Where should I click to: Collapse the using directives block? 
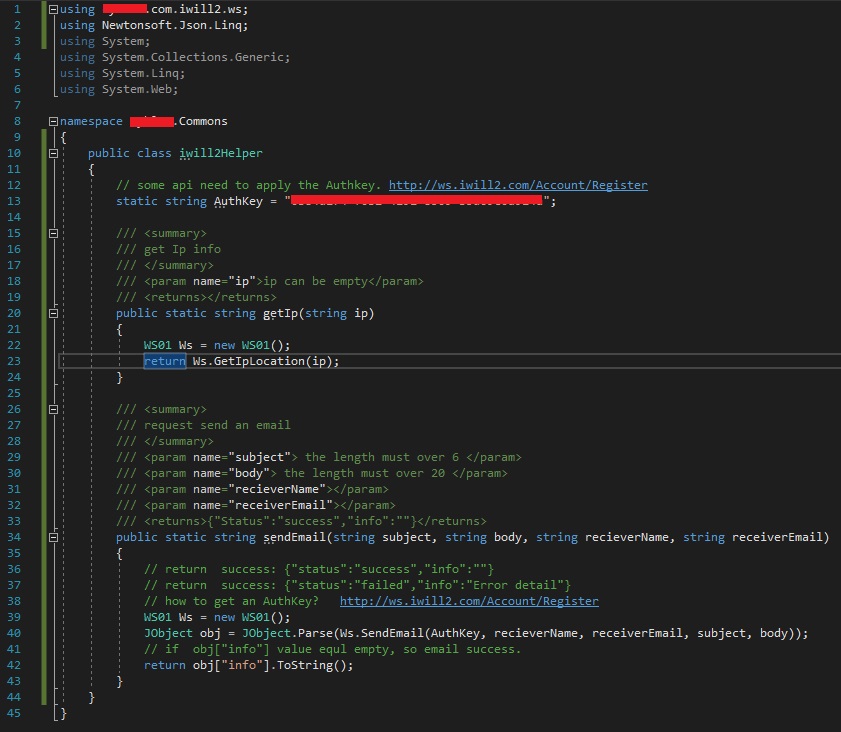click(x=53, y=9)
